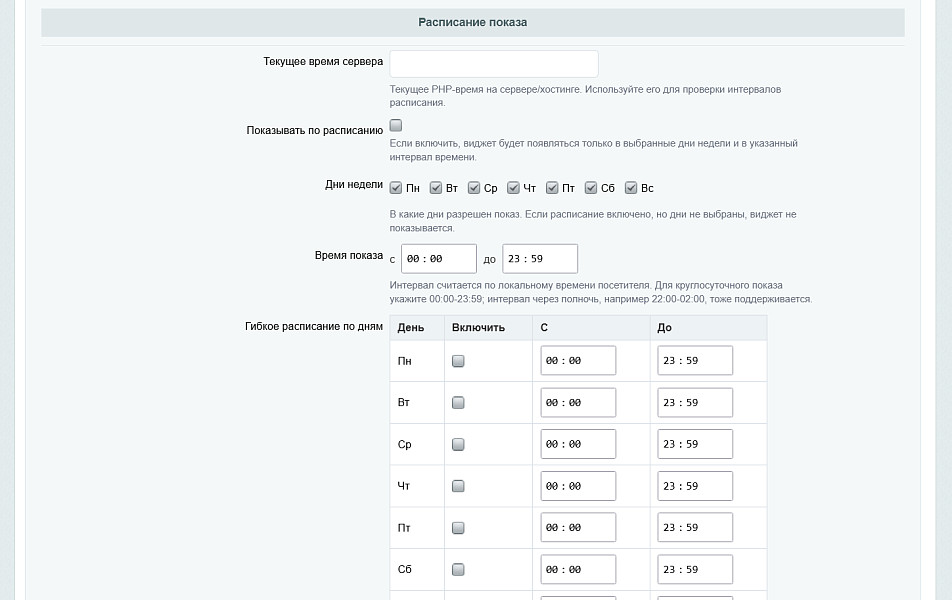Uncheck the Вс weekday checkbox
952x600 pixels.
point(631,188)
